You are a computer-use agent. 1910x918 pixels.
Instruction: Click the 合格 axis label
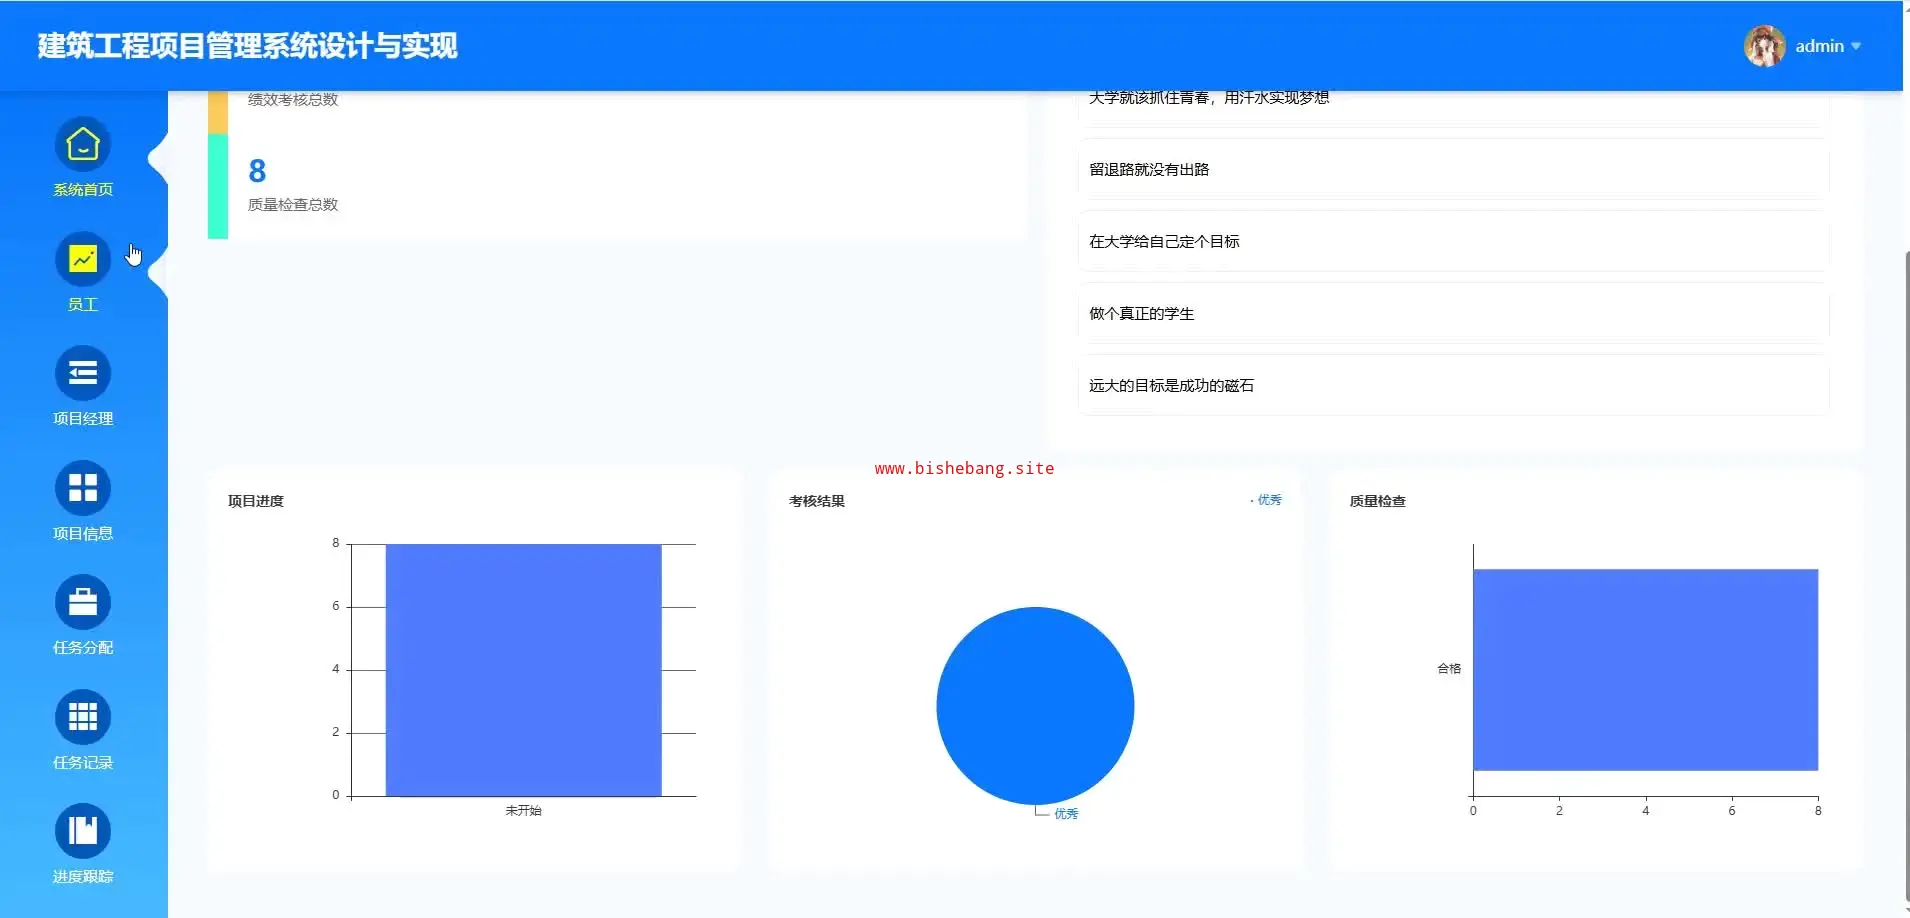pos(1449,669)
